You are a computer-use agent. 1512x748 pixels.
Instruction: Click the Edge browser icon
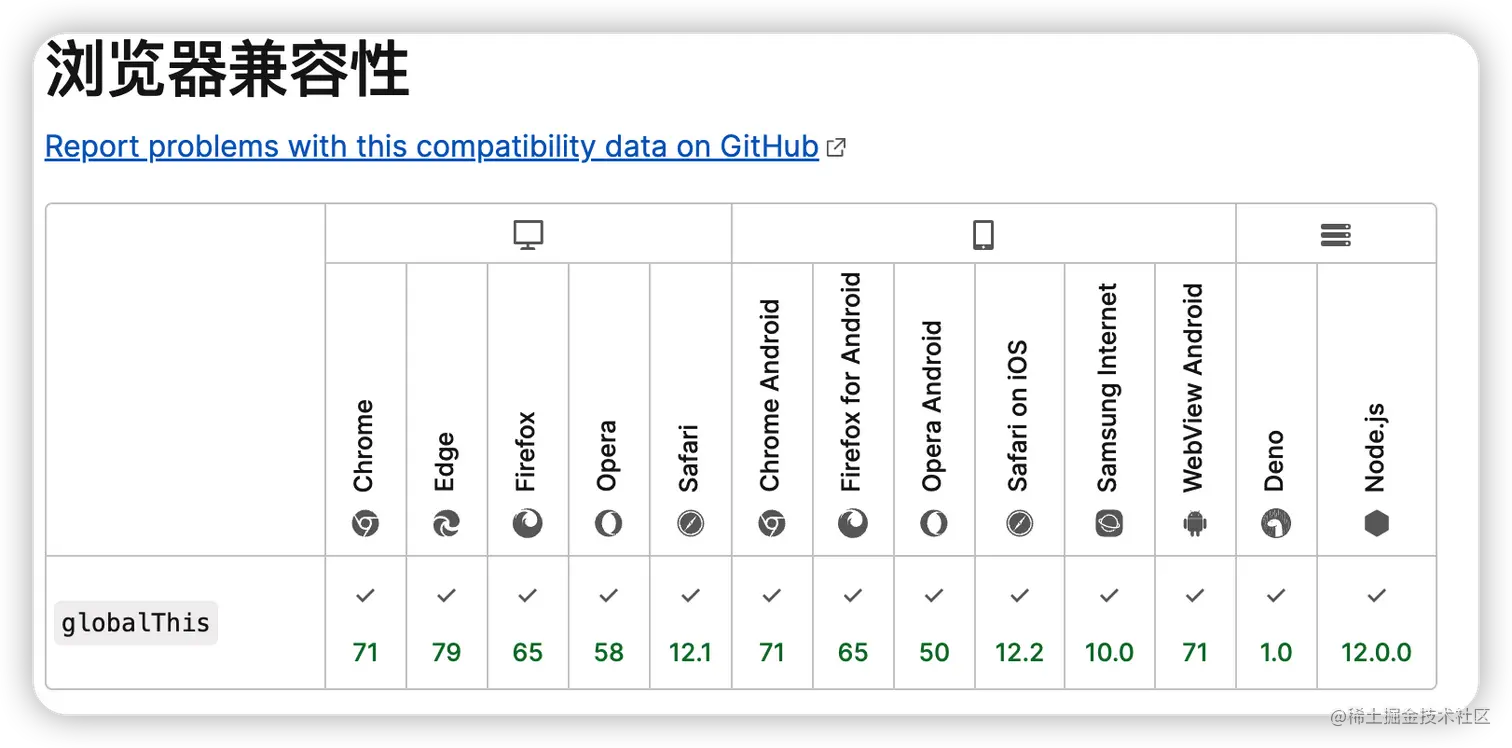[x=446, y=523]
